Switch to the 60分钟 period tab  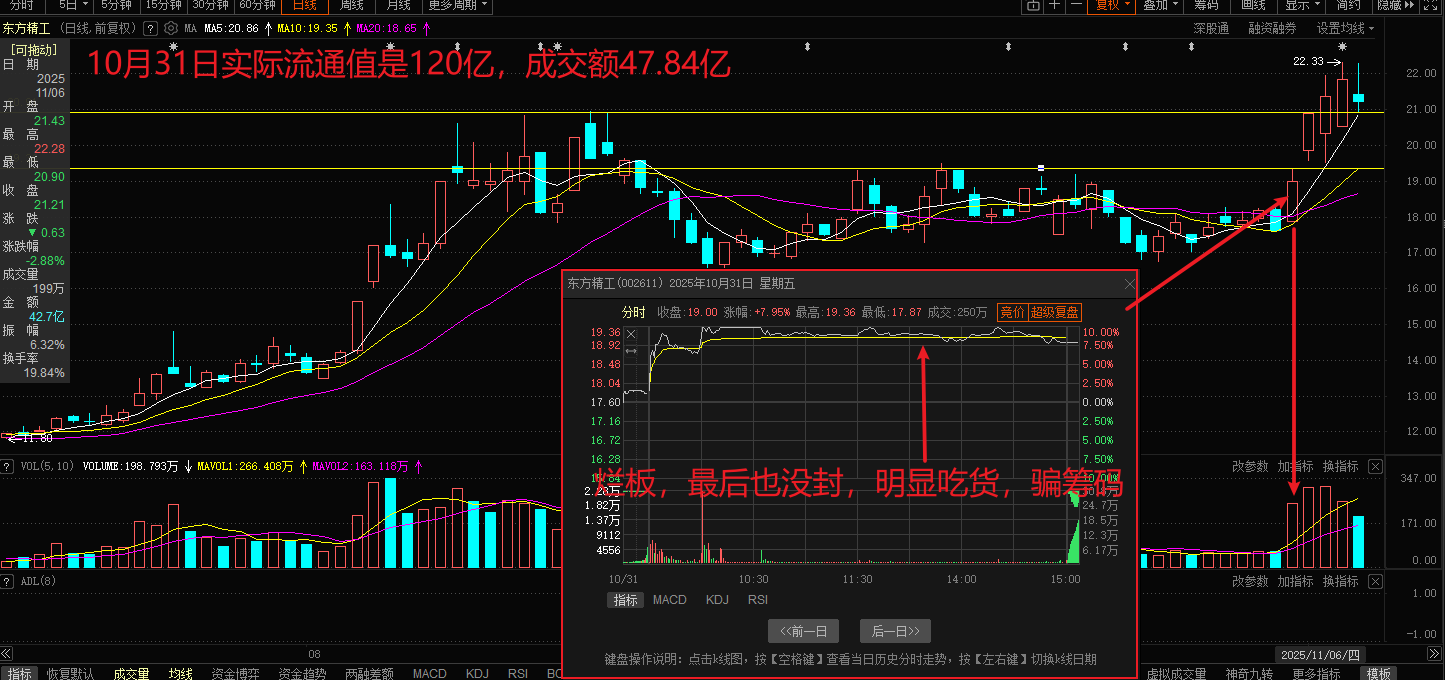[257, 5]
